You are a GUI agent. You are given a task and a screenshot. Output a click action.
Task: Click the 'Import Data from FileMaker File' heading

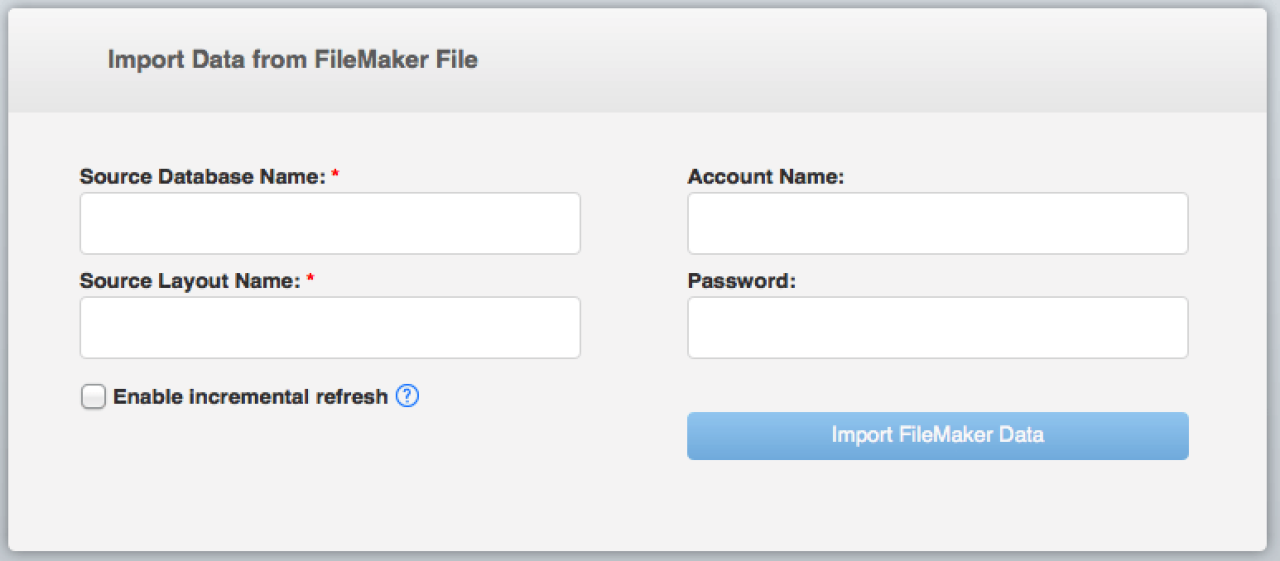[x=293, y=60]
